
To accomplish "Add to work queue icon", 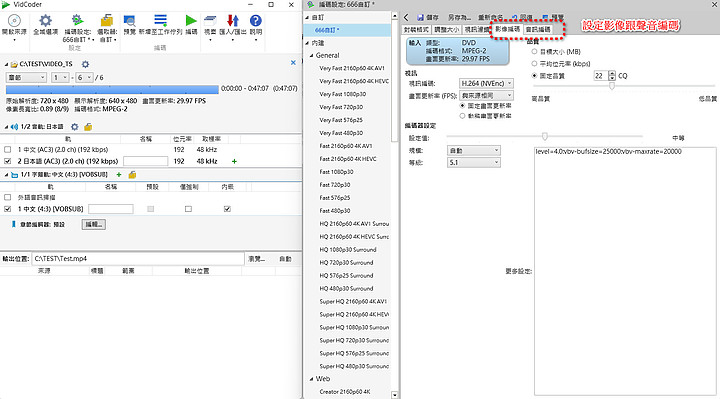I will pyautogui.click(x=160, y=21).
